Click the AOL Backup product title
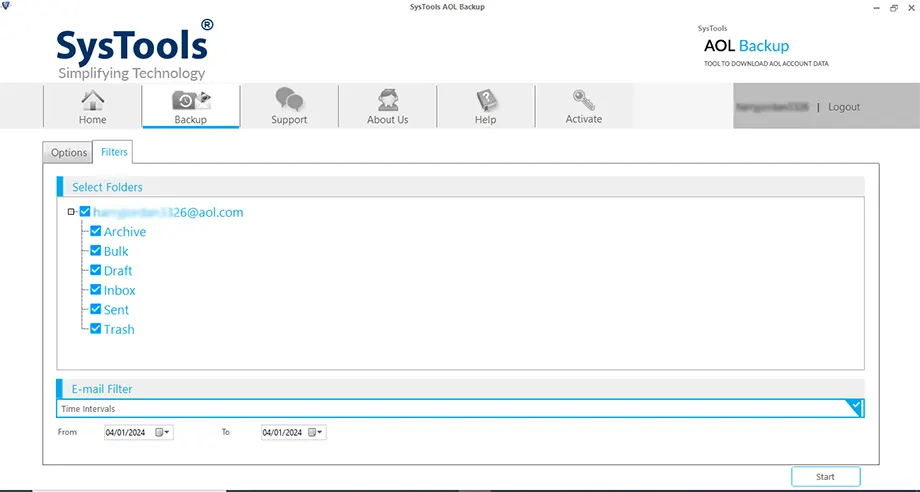 746,46
